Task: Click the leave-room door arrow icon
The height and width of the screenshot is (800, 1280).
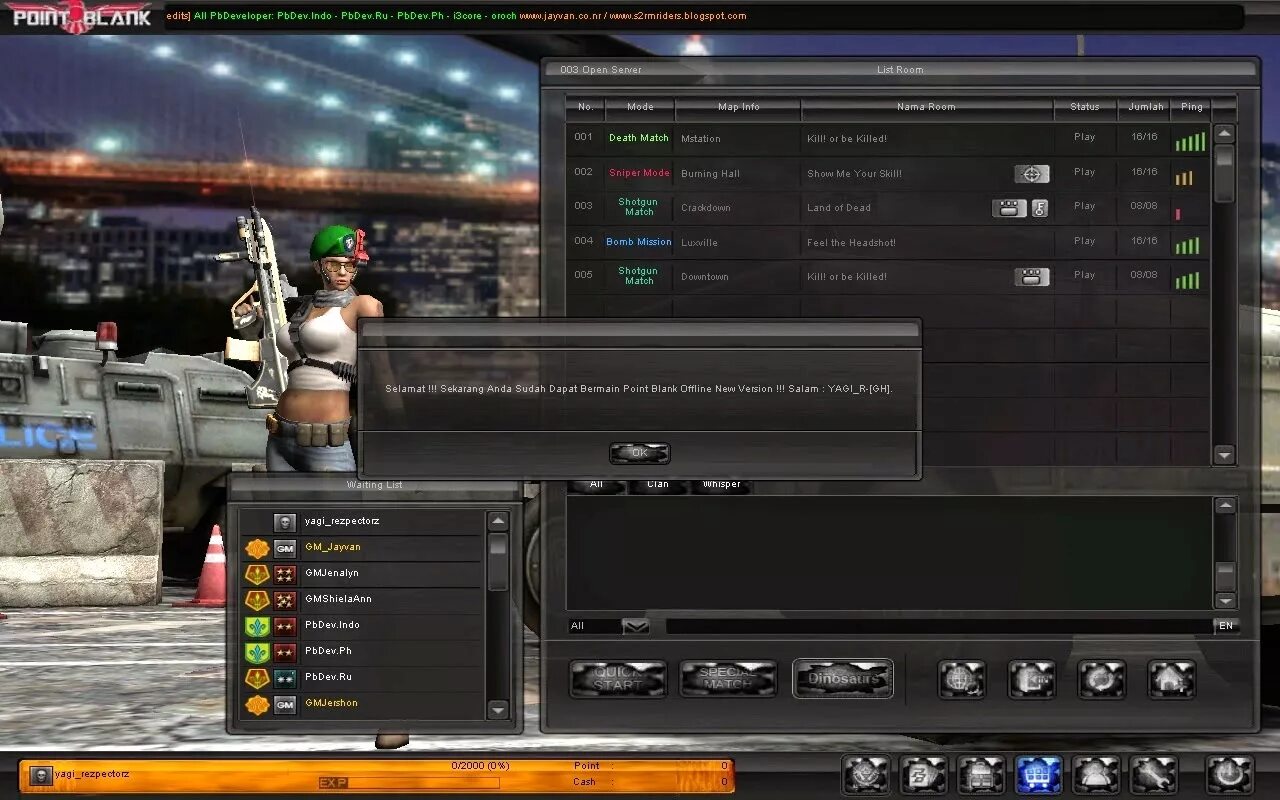Action: point(1031,679)
